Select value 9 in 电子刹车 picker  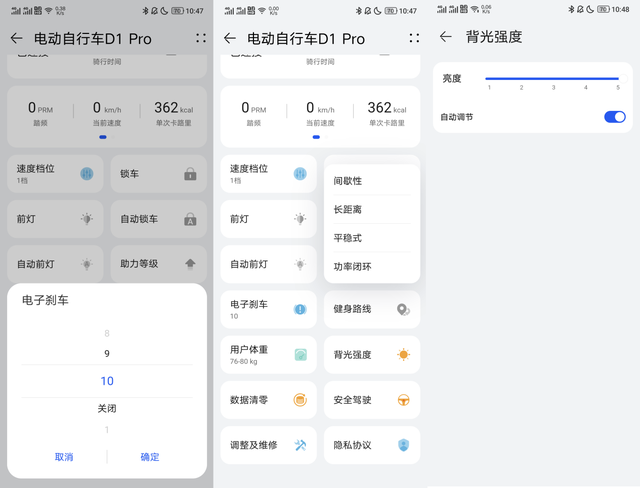(x=107, y=354)
